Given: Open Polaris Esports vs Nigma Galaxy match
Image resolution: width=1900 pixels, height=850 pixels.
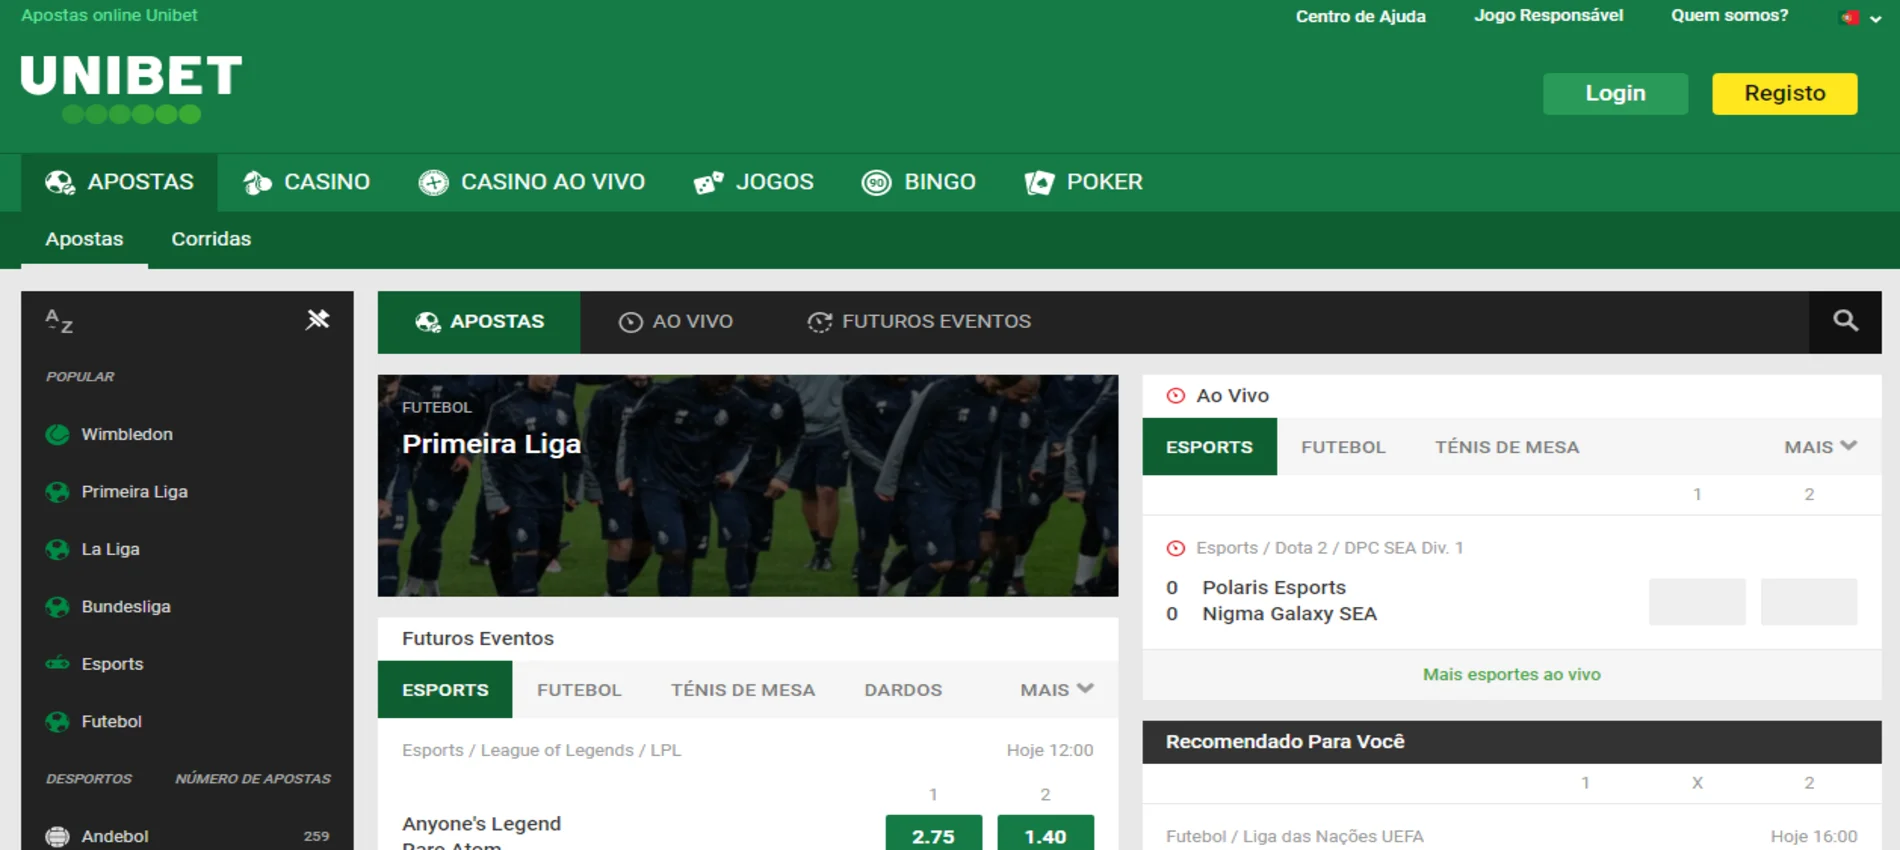Looking at the screenshot, I should 1289,601.
